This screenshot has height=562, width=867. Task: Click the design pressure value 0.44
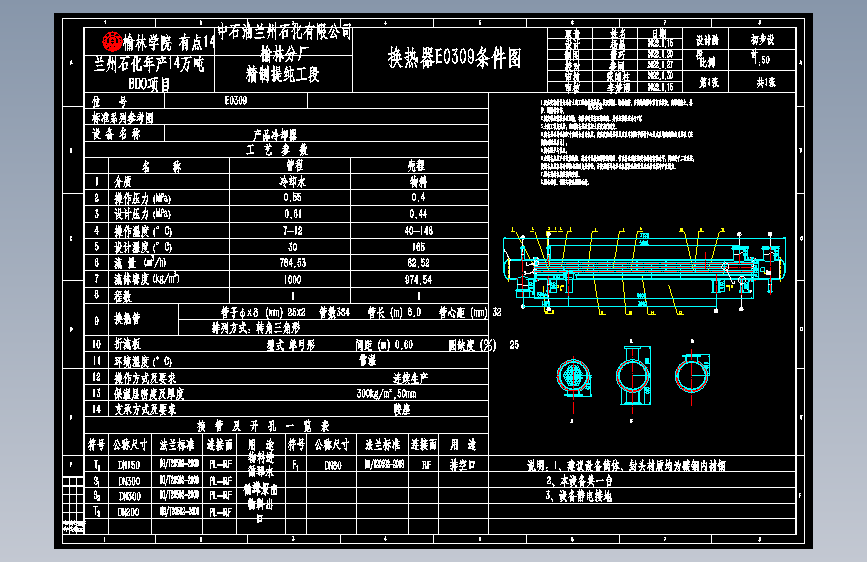(418, 214)
